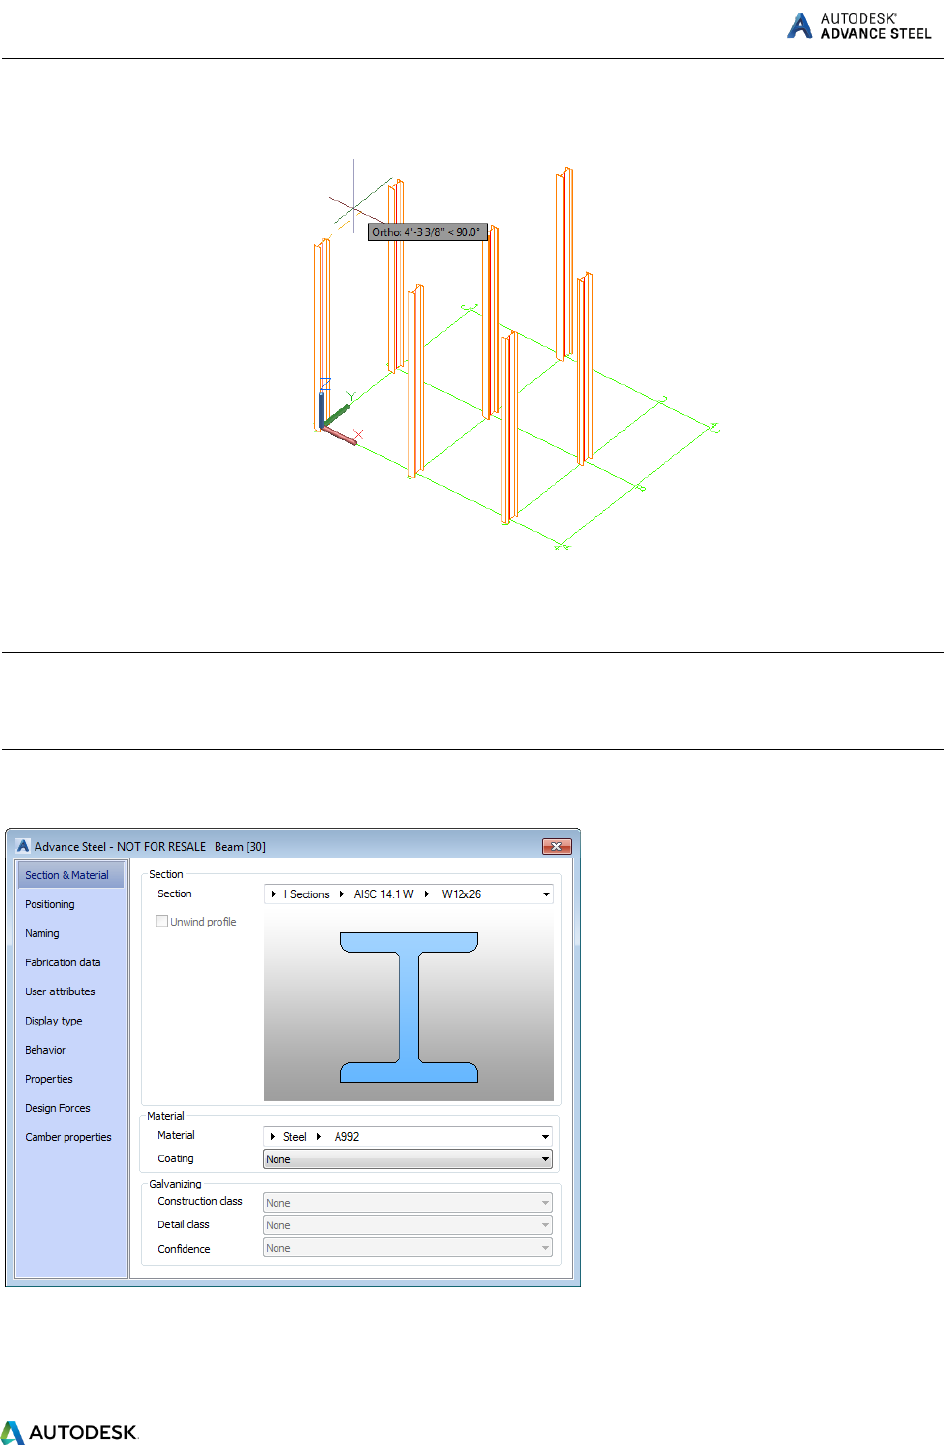Expand the I Sections breadcrumb arrow
Screen dimensions: 944x1445
coord(273,894)
